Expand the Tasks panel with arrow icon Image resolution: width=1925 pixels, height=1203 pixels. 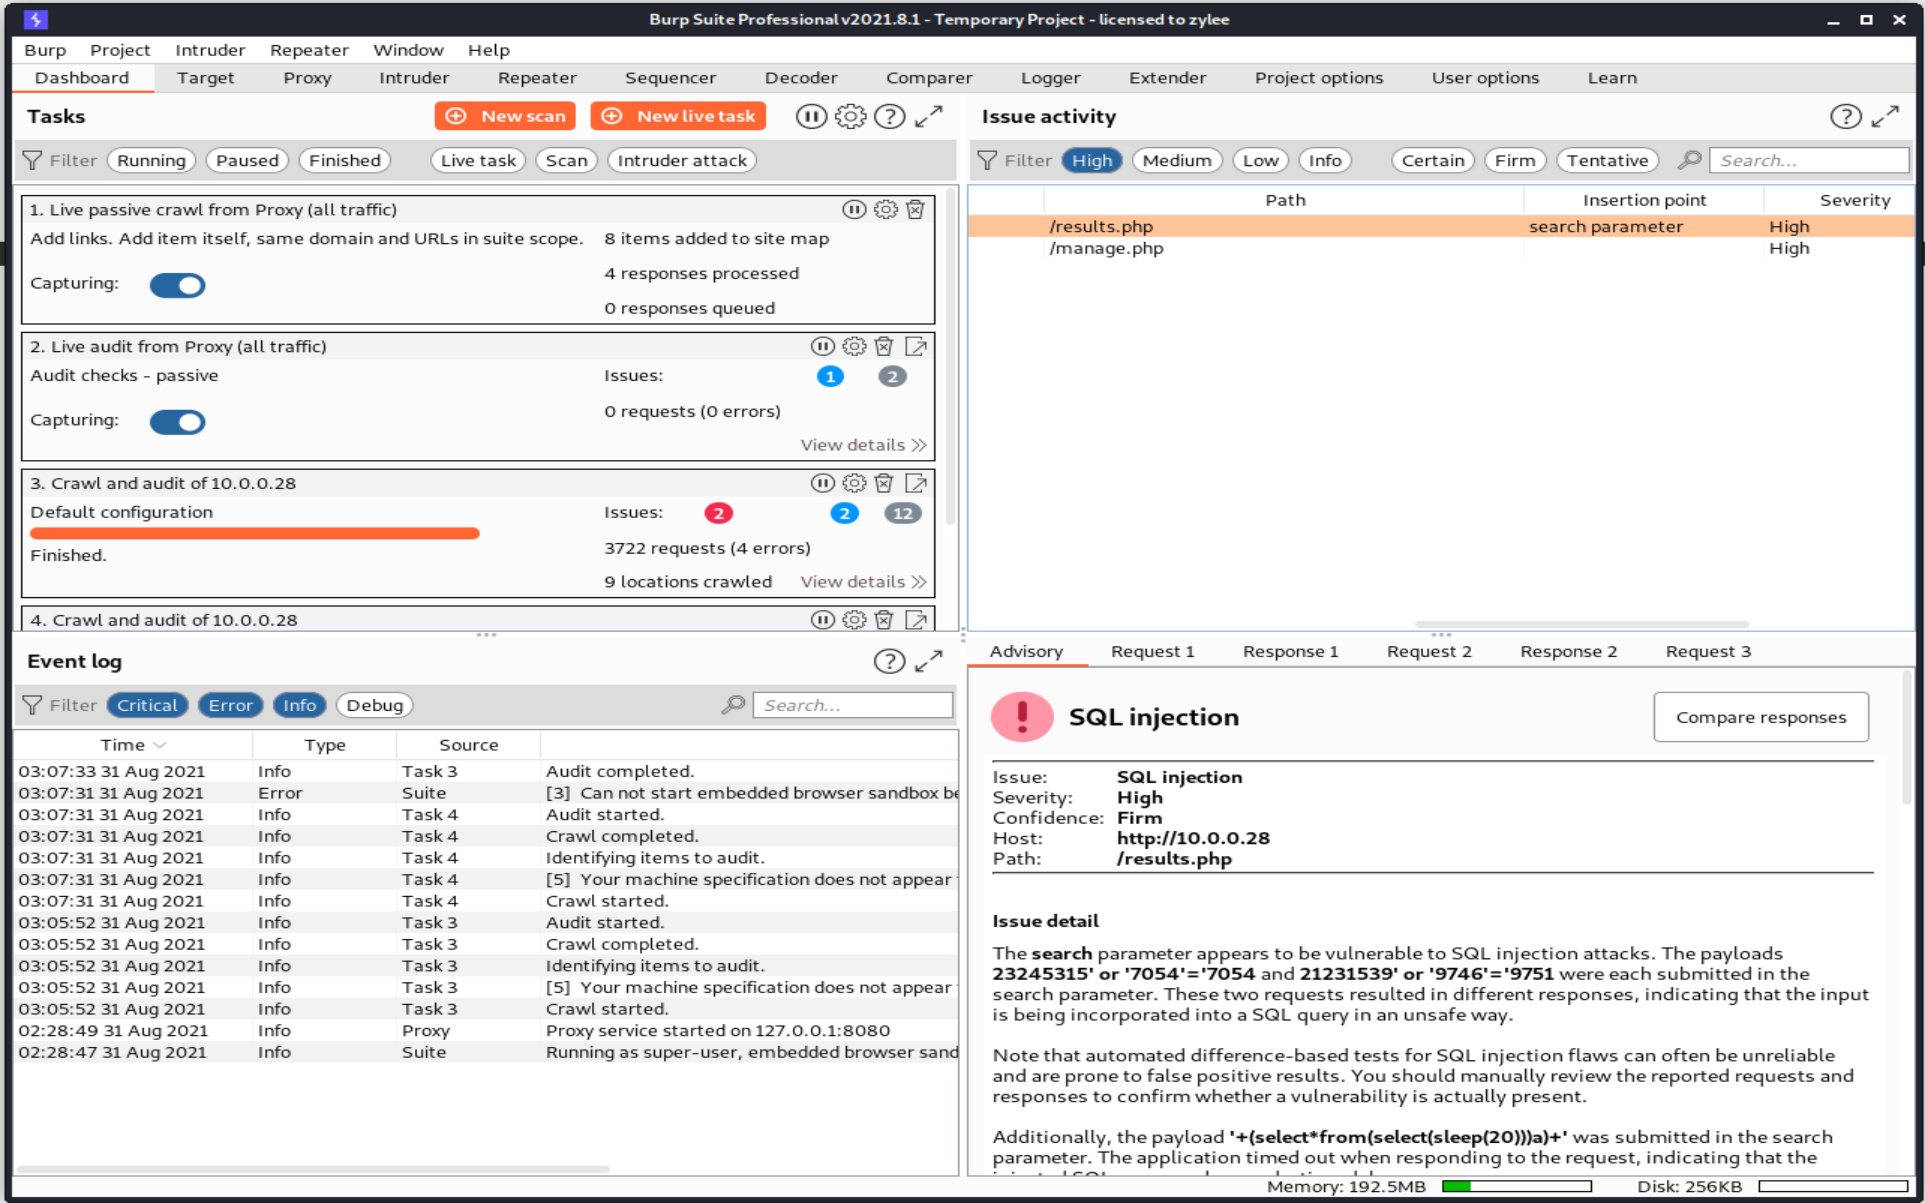(x=928, y=117)
